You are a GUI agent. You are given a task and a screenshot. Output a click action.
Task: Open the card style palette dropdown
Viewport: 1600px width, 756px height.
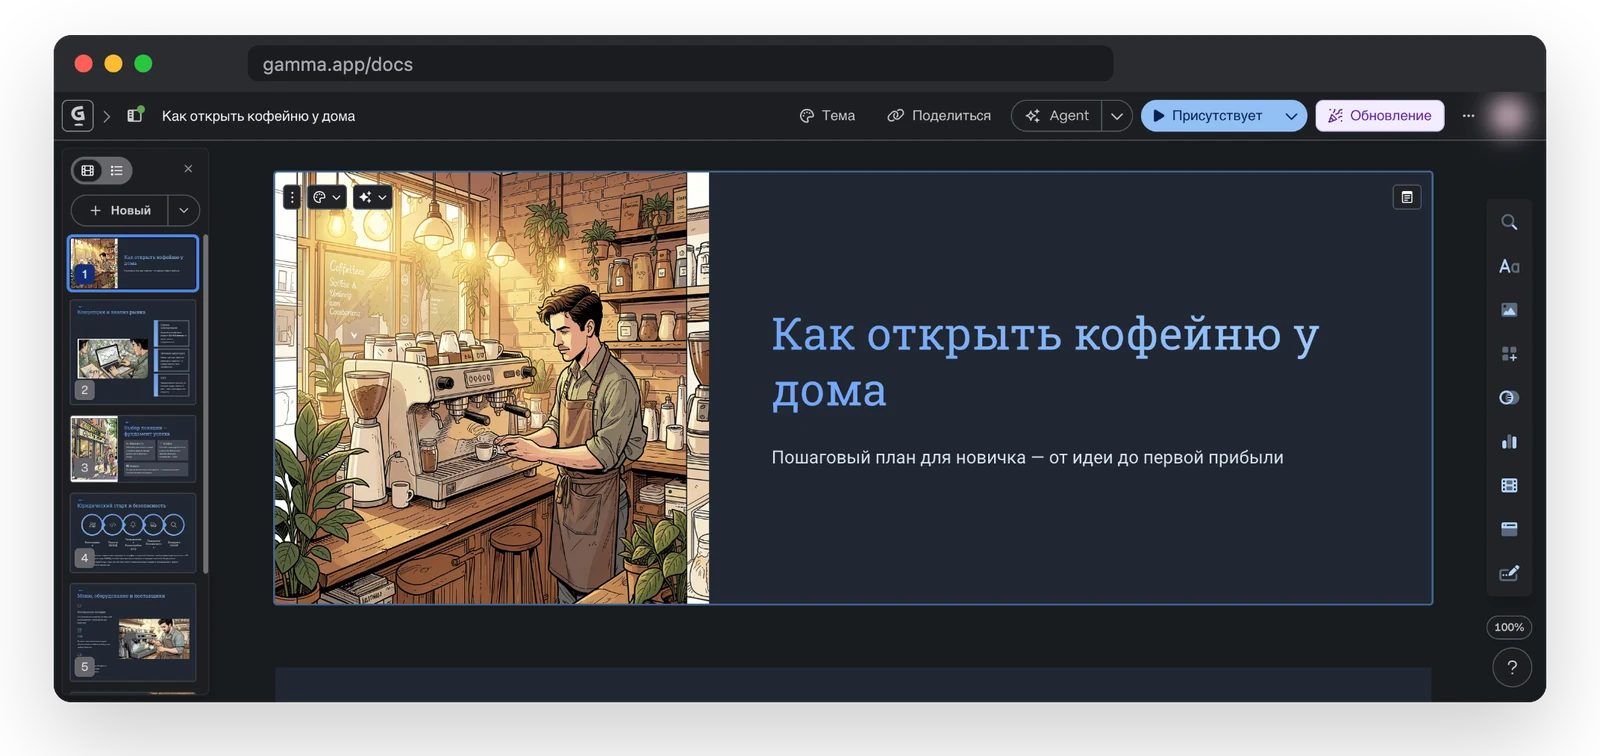click(x=327, y=197)
